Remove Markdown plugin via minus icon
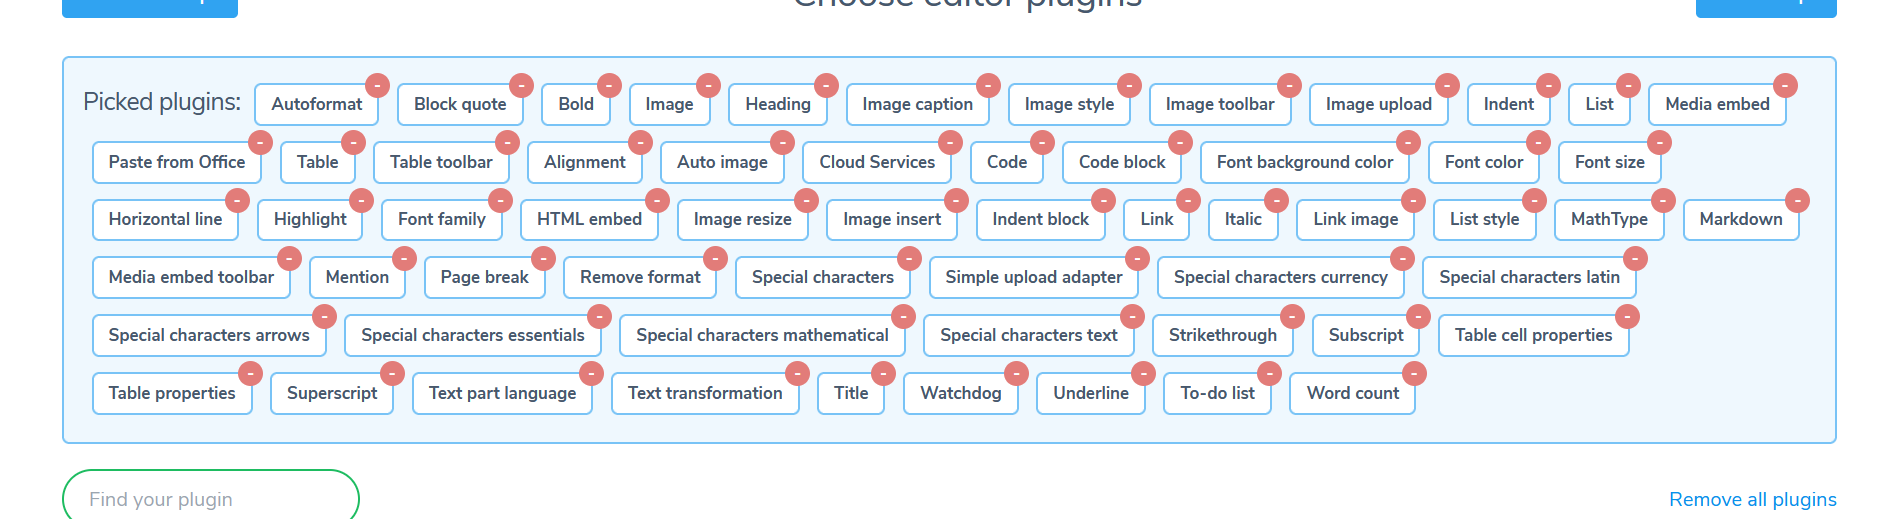This screenshot has height=519, width=1877. [1797, 200]
